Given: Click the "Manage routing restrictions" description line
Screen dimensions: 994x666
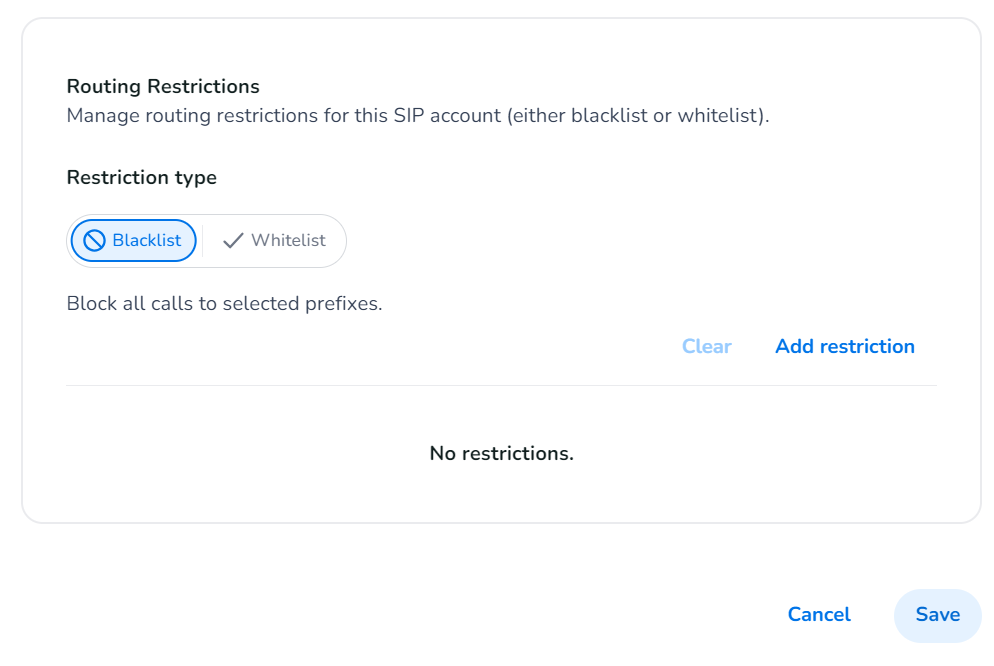Looking at the screenshot, I should click(417, 115).
